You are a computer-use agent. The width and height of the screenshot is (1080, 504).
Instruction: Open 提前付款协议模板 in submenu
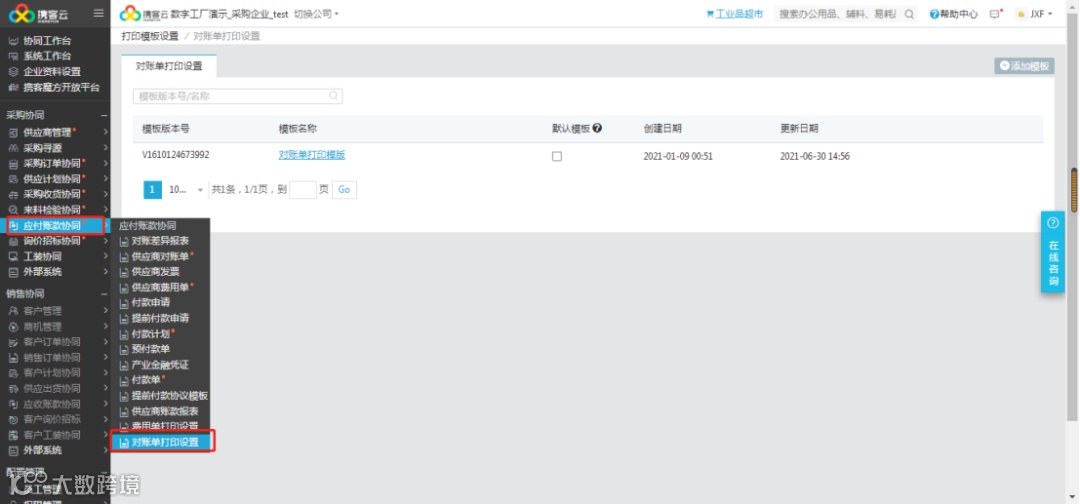point(169,396)
